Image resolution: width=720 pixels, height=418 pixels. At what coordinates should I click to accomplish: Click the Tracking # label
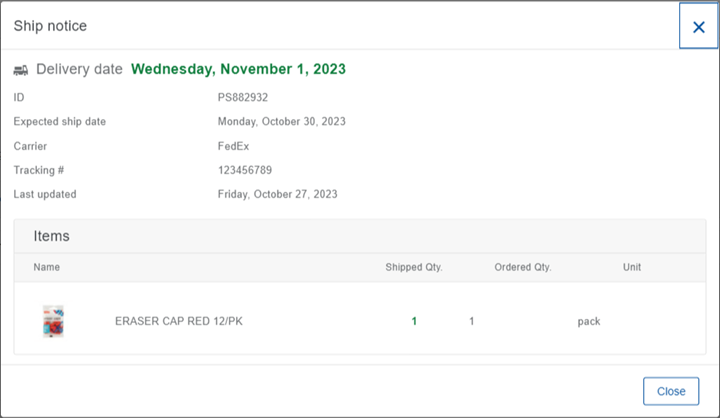[x=39, y=170]
